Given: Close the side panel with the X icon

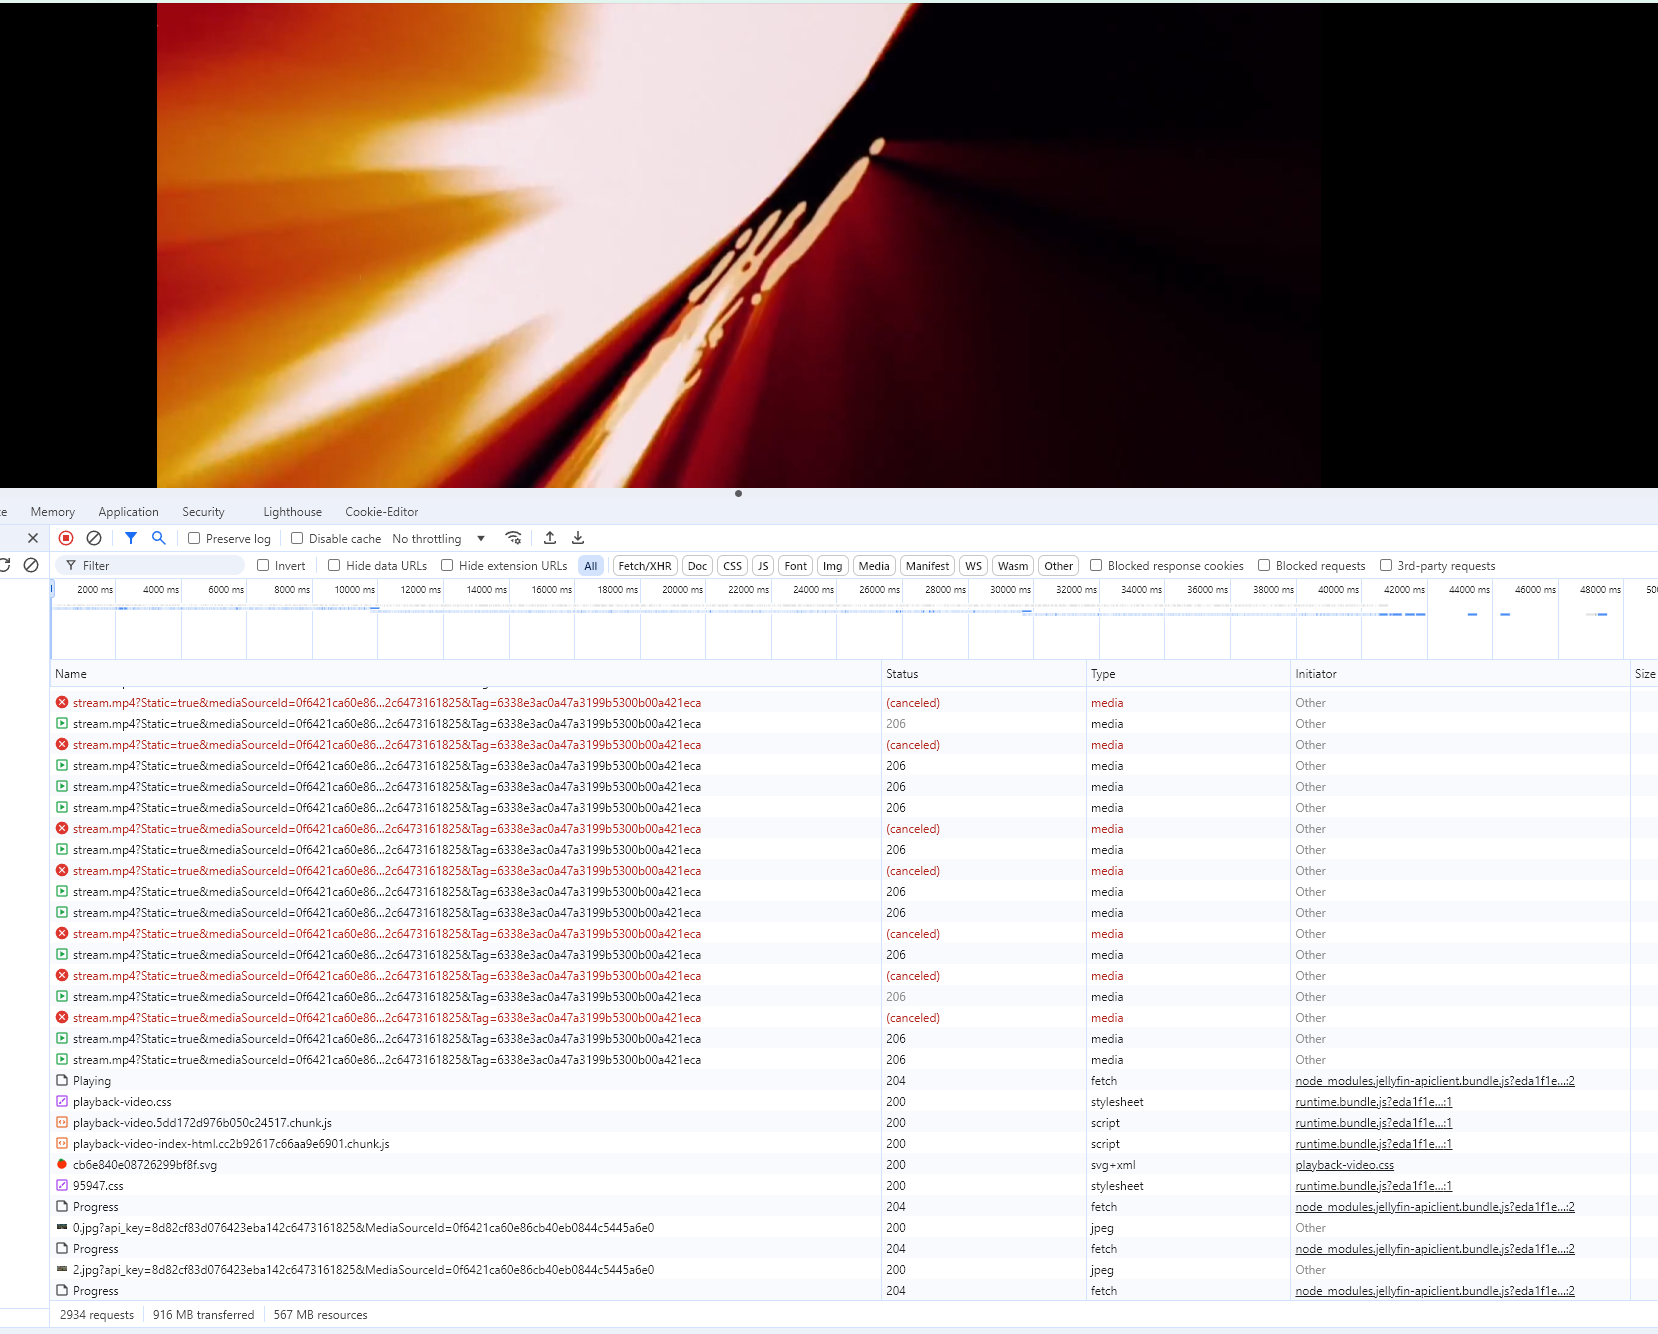Looking at the screenshot, I should pos(32,538).
